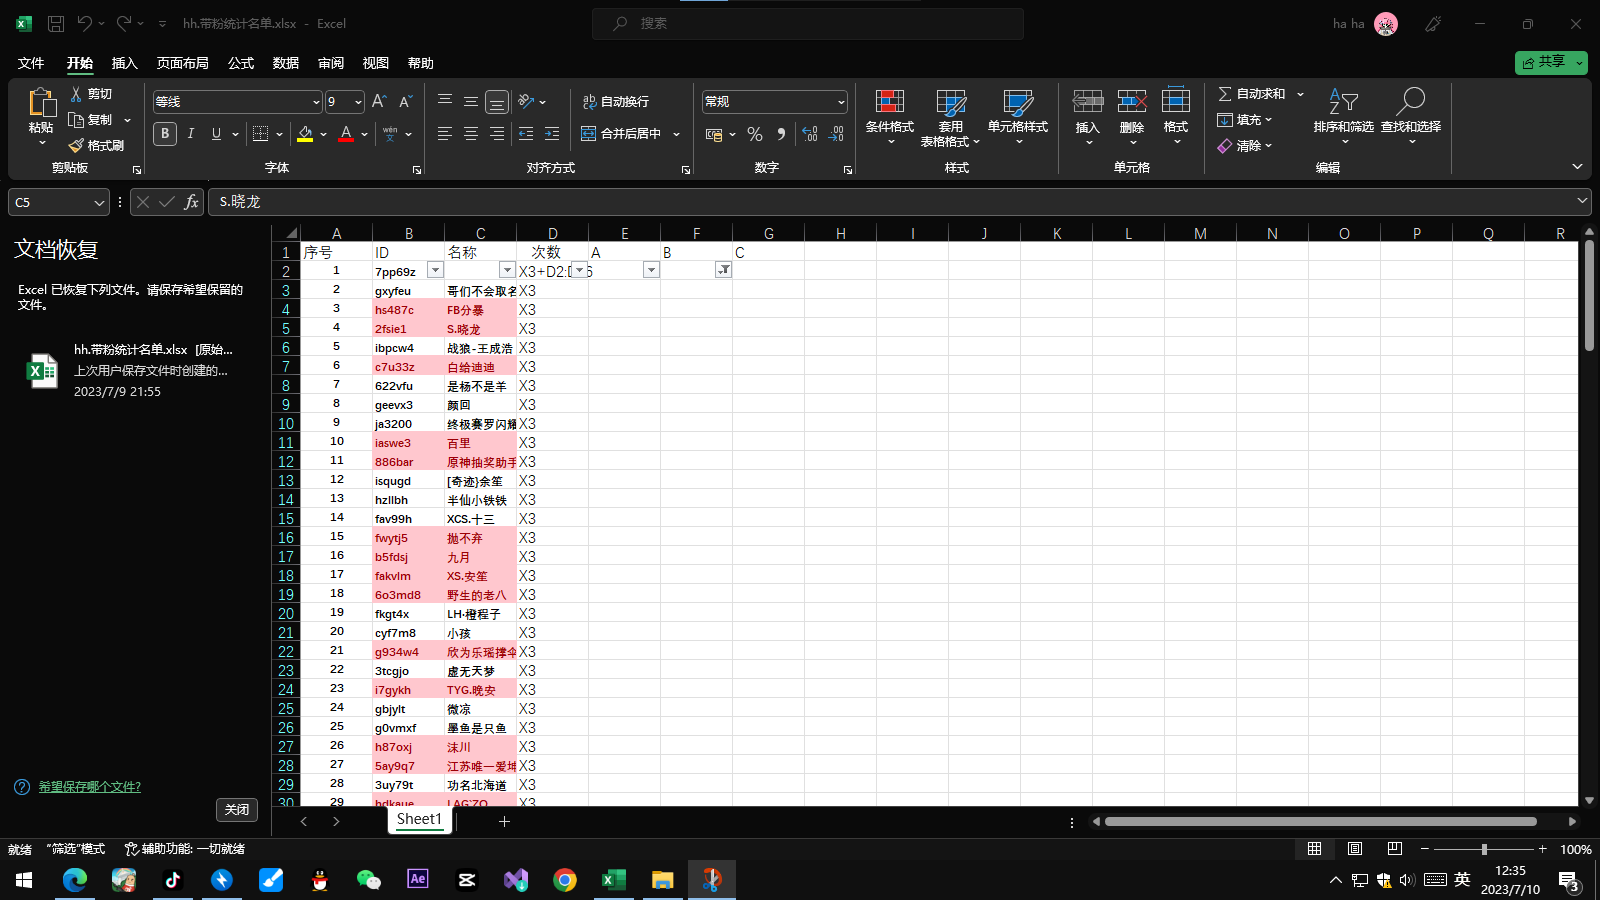1600x900 pixels.
Task: Toggle italic formatting
Action: 191,134
